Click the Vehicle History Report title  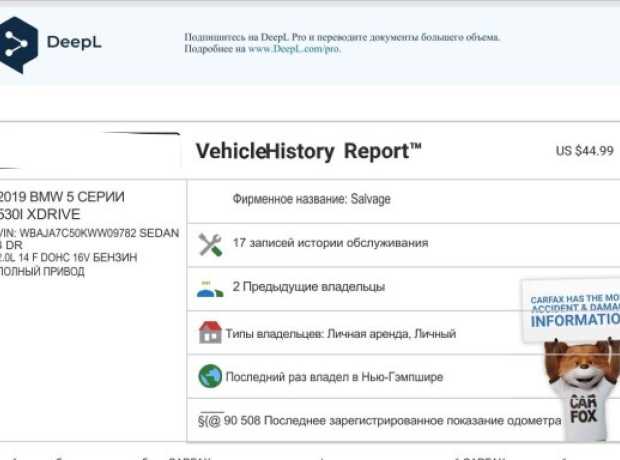pos(309,151)
